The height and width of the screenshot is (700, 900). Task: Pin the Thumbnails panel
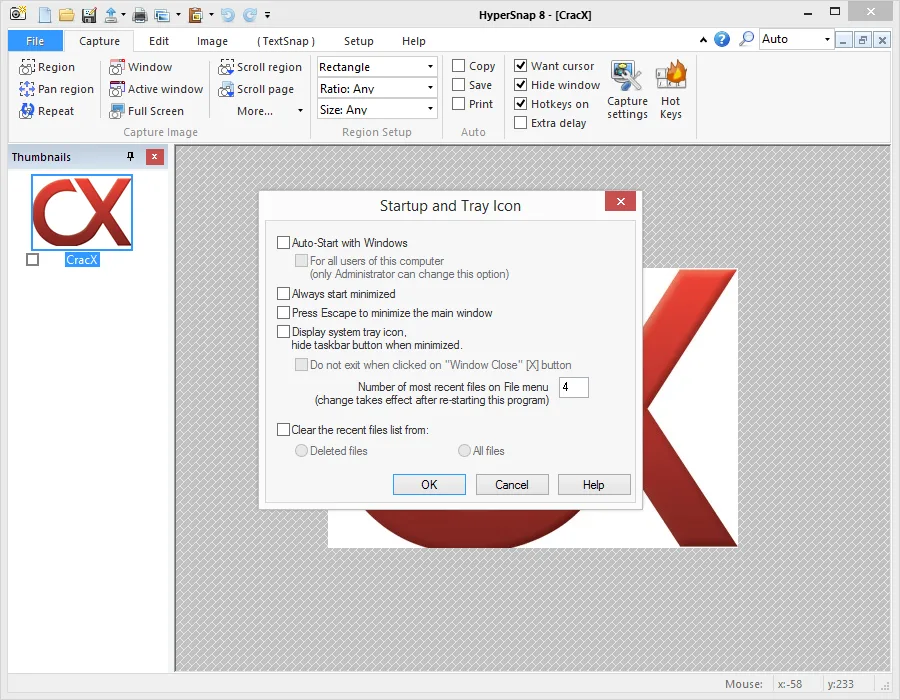pos(130,157)
